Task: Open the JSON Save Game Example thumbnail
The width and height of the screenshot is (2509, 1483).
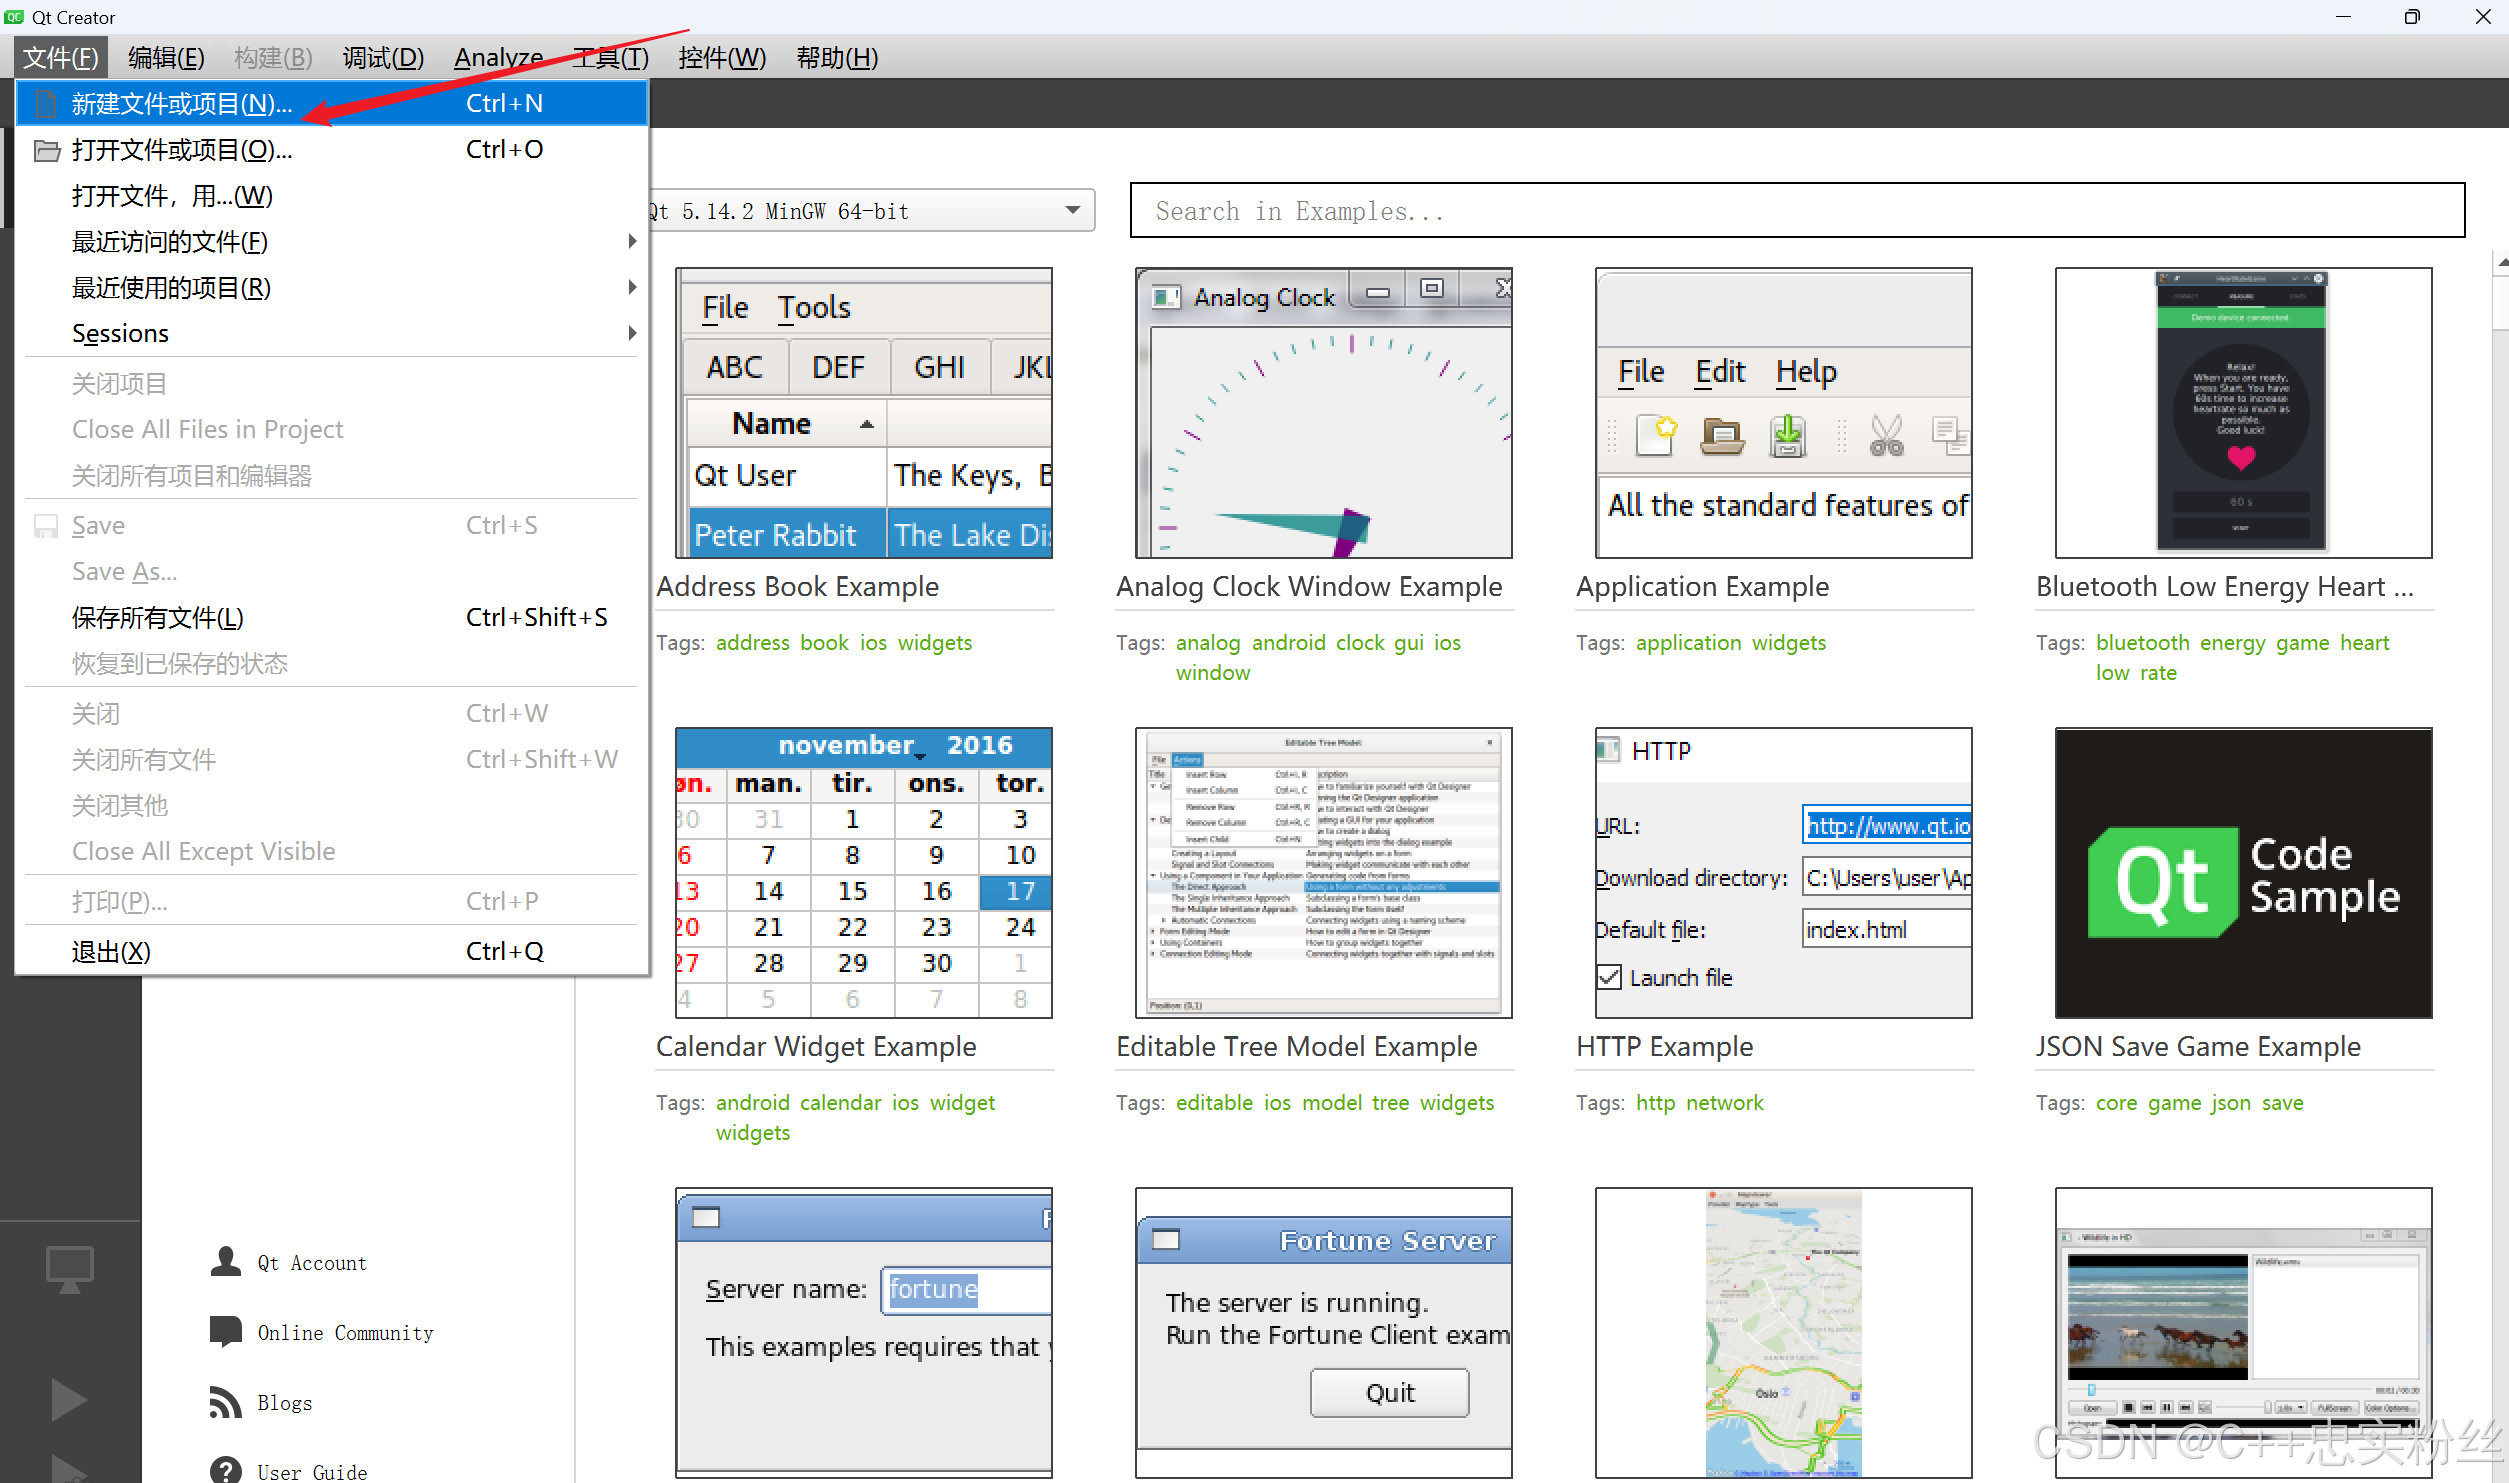Action: point(2244,873)
